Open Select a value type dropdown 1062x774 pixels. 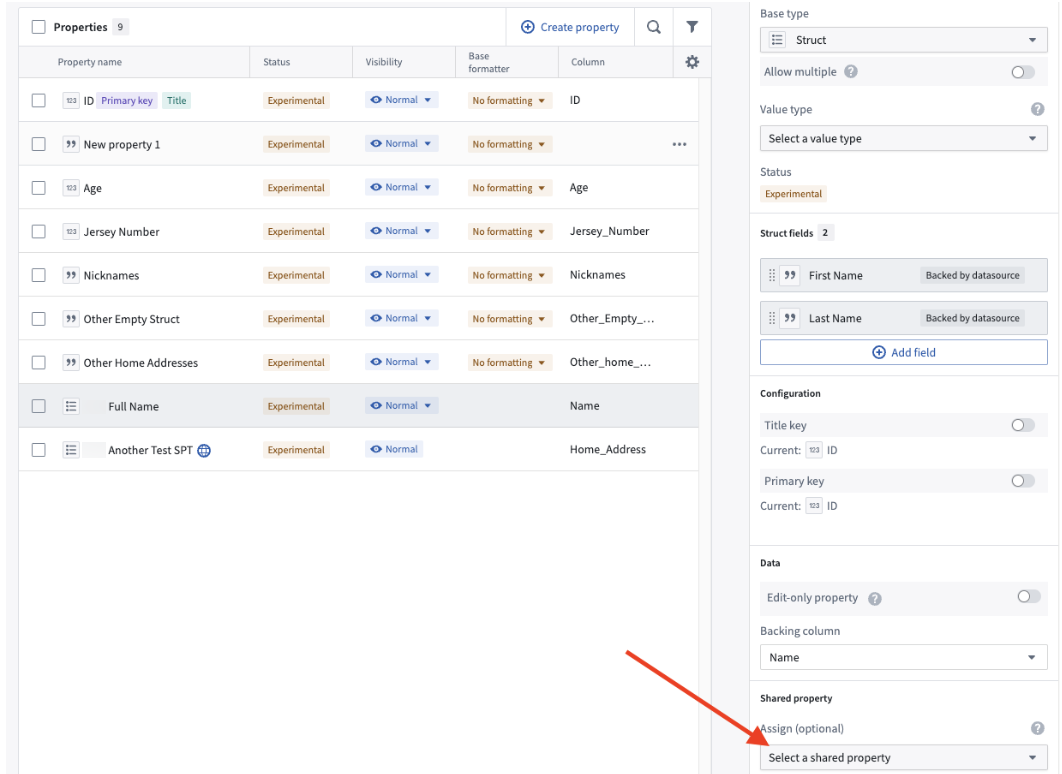(904, 138)
